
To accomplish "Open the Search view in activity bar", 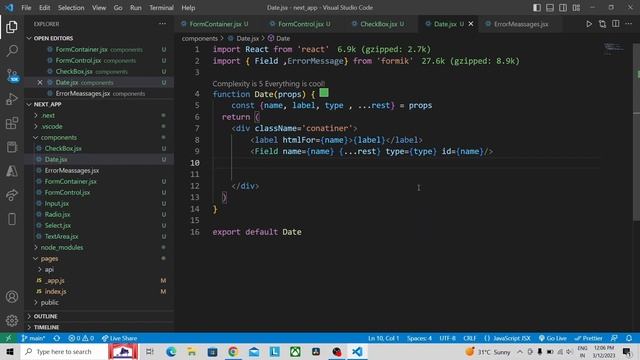I will pyautogui.click(x=12, y=51).
